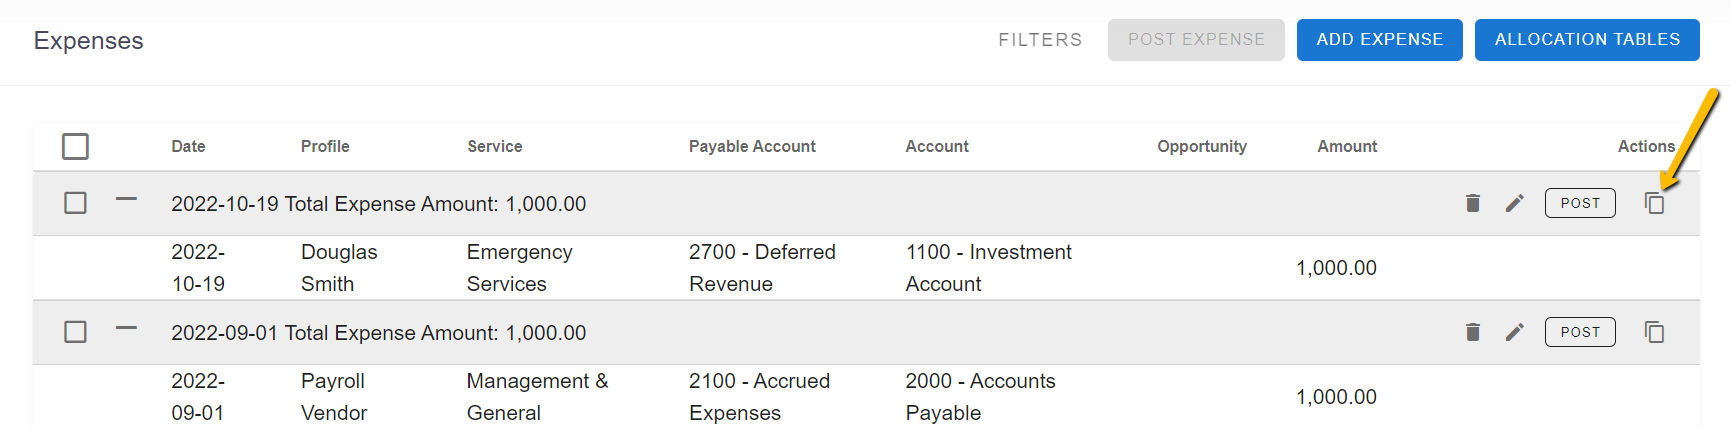Click the 2022-10-19 Total Expense Amount text
This screenshot has width=1731, height=428.
pos(378,204)
